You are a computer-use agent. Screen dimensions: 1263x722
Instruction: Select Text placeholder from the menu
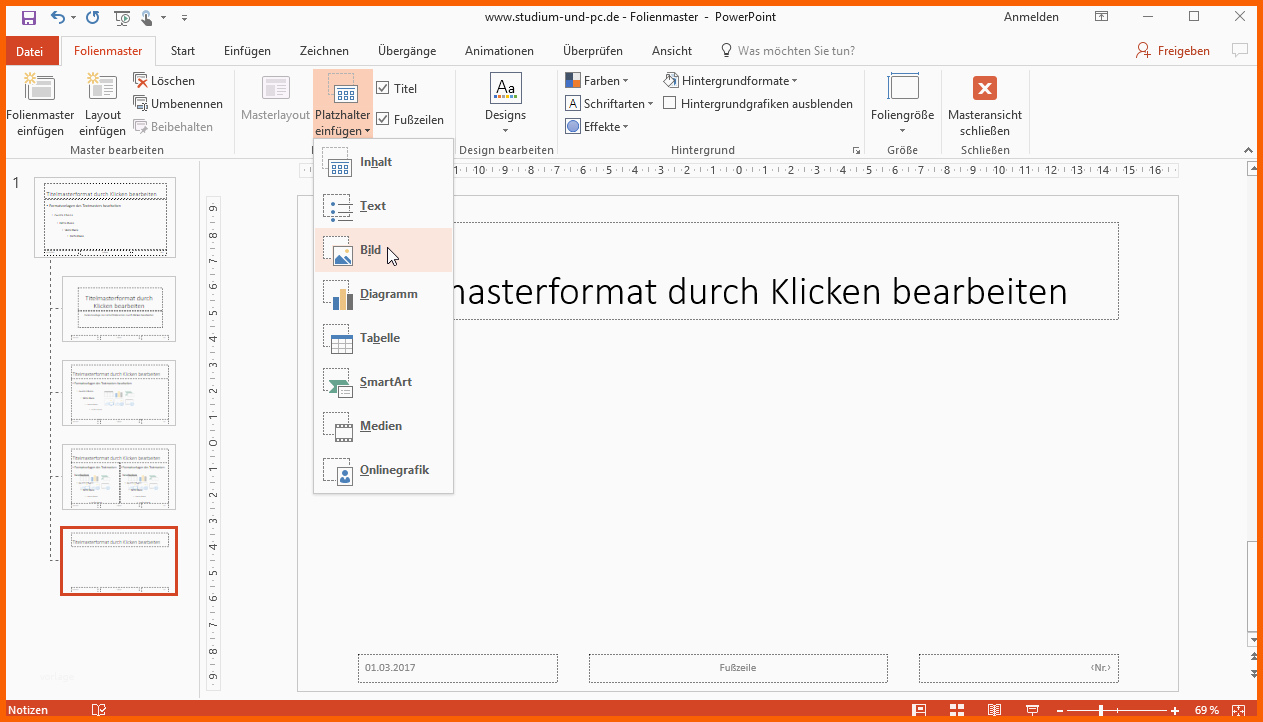(x=383, y=206)
